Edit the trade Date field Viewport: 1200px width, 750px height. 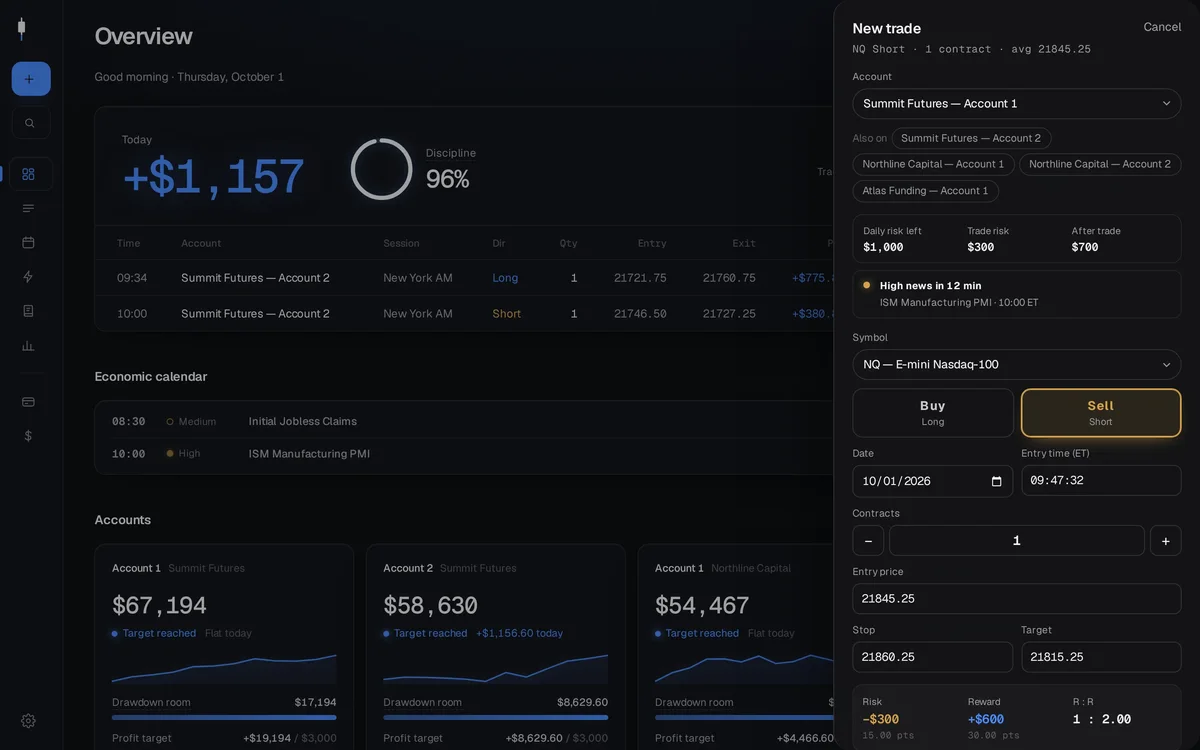[x=932, y=481]
